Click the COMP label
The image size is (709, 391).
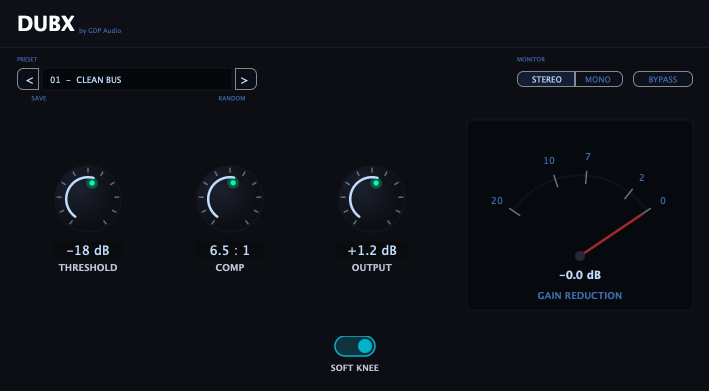[230, 268]
